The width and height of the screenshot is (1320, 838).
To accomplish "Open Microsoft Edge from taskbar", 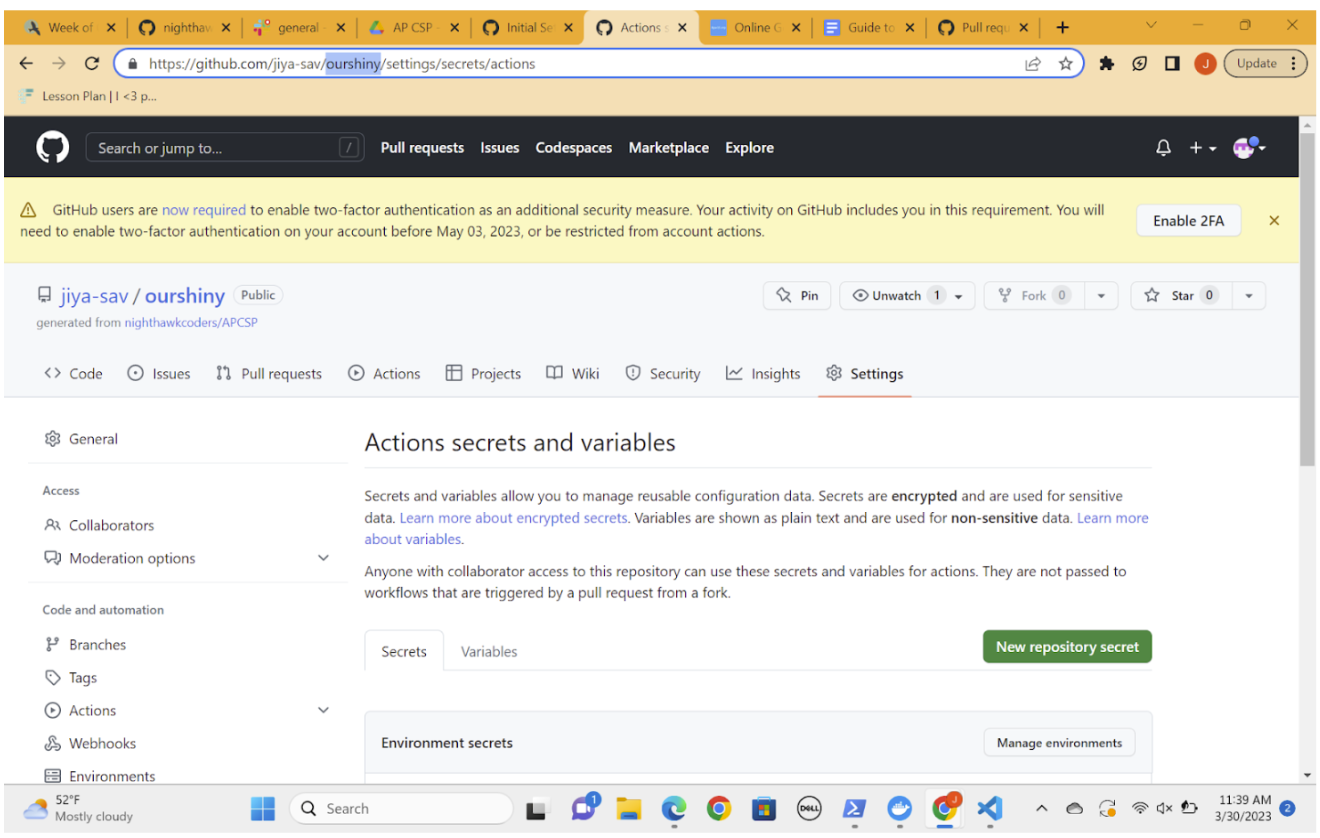I will point(674,809).
